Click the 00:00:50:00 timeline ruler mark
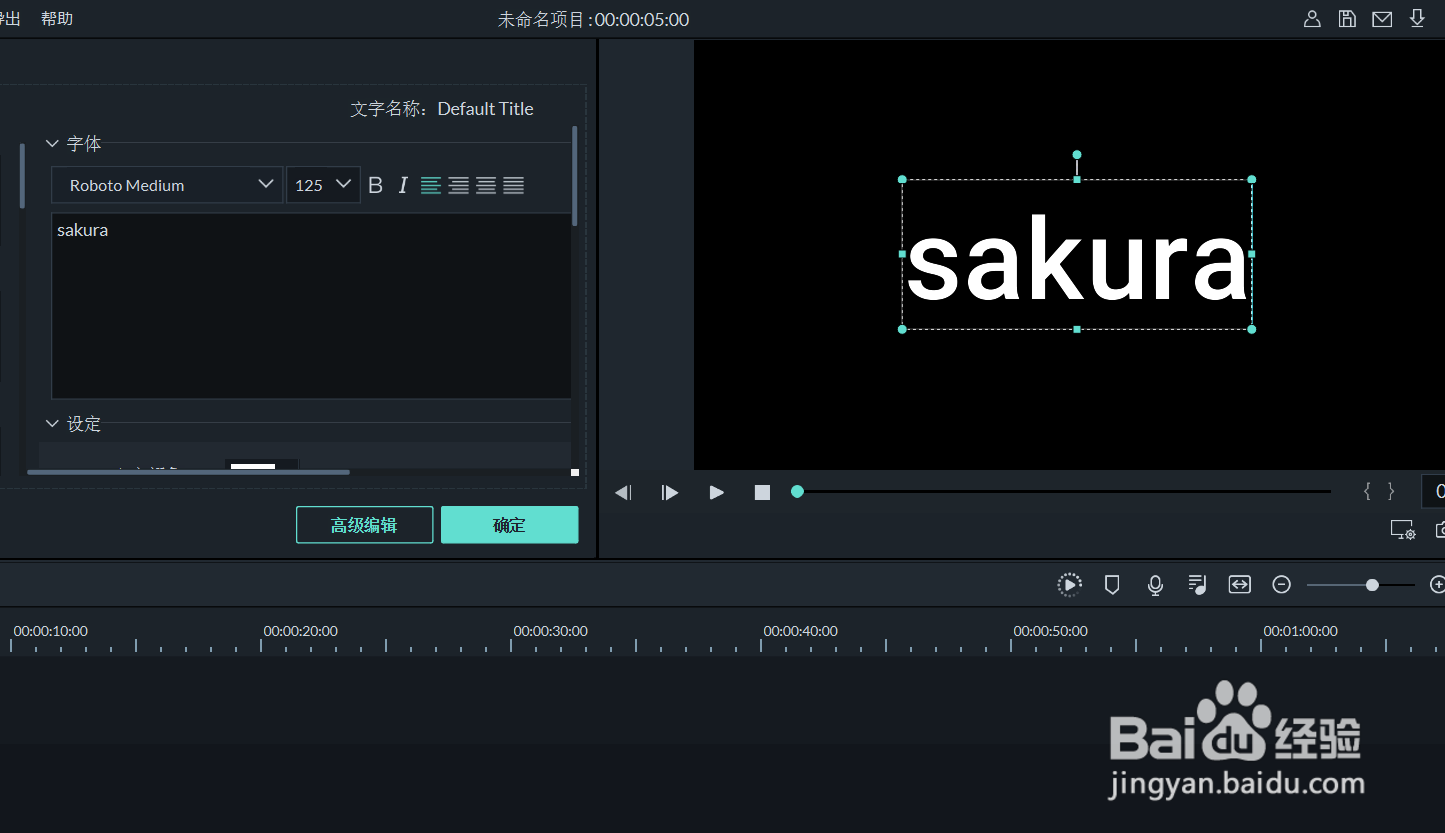Viewport: 1445px width, 833px height. click(1050, 631)
